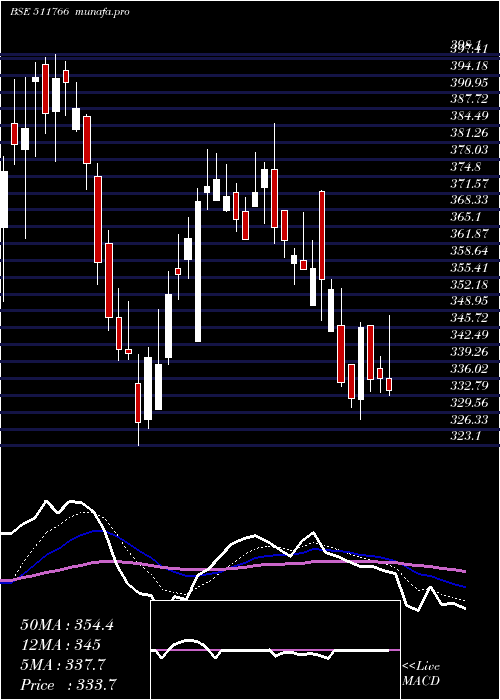Select the 374.8 price label

tap(466, 167)
